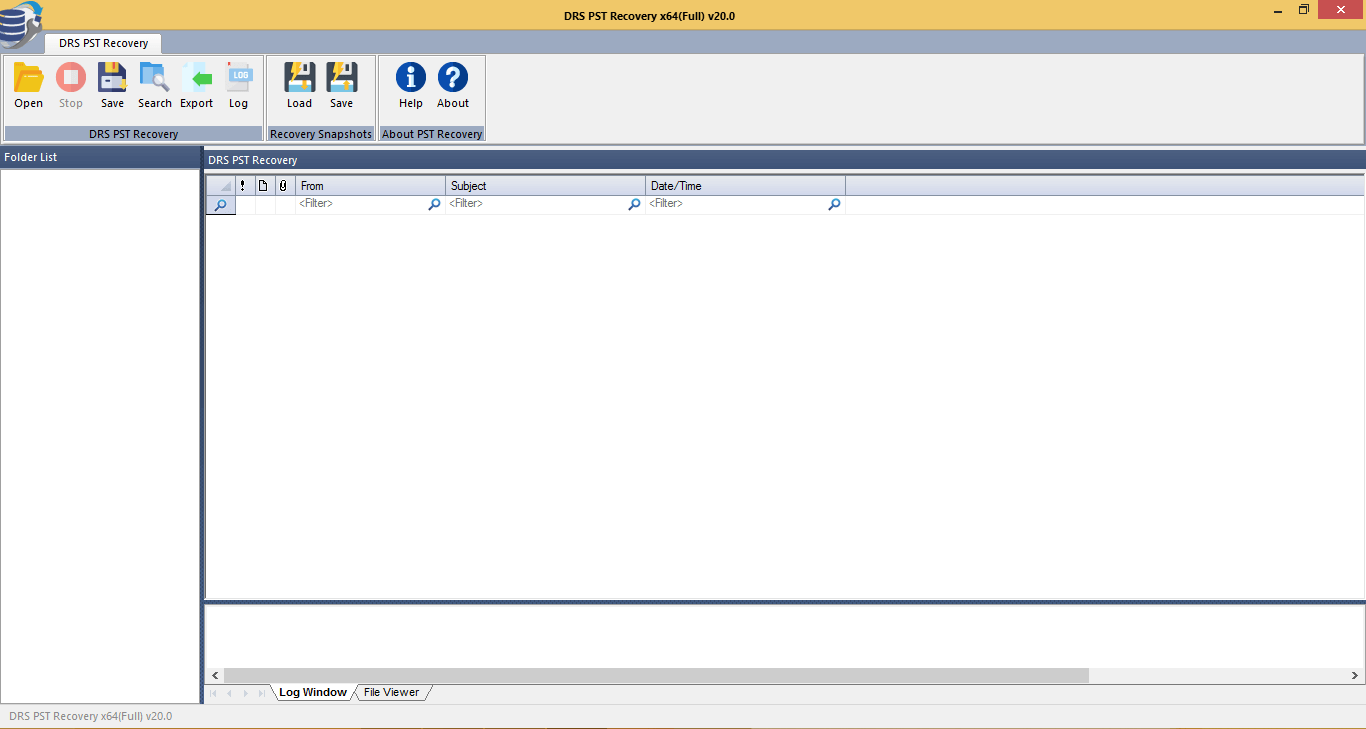Switch to the DRS PST Recovery ribbon tab
The image size is (1366, 729).
(x=104, y=43)
